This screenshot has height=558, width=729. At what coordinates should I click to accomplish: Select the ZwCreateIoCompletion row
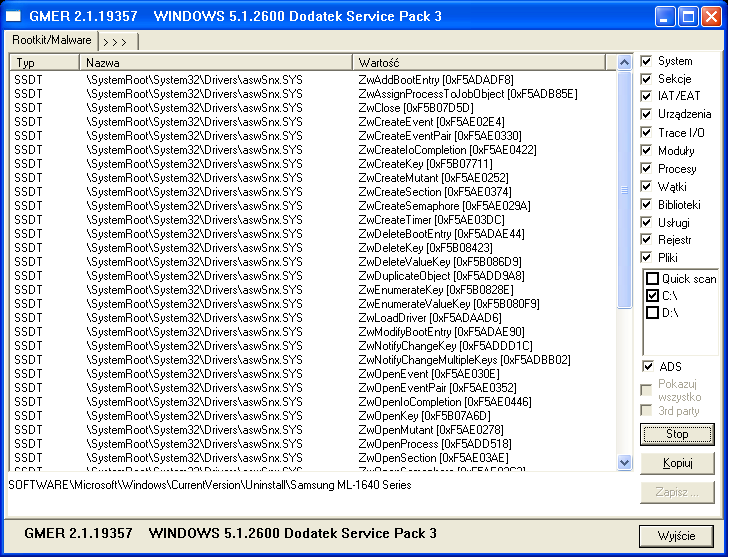313,150
